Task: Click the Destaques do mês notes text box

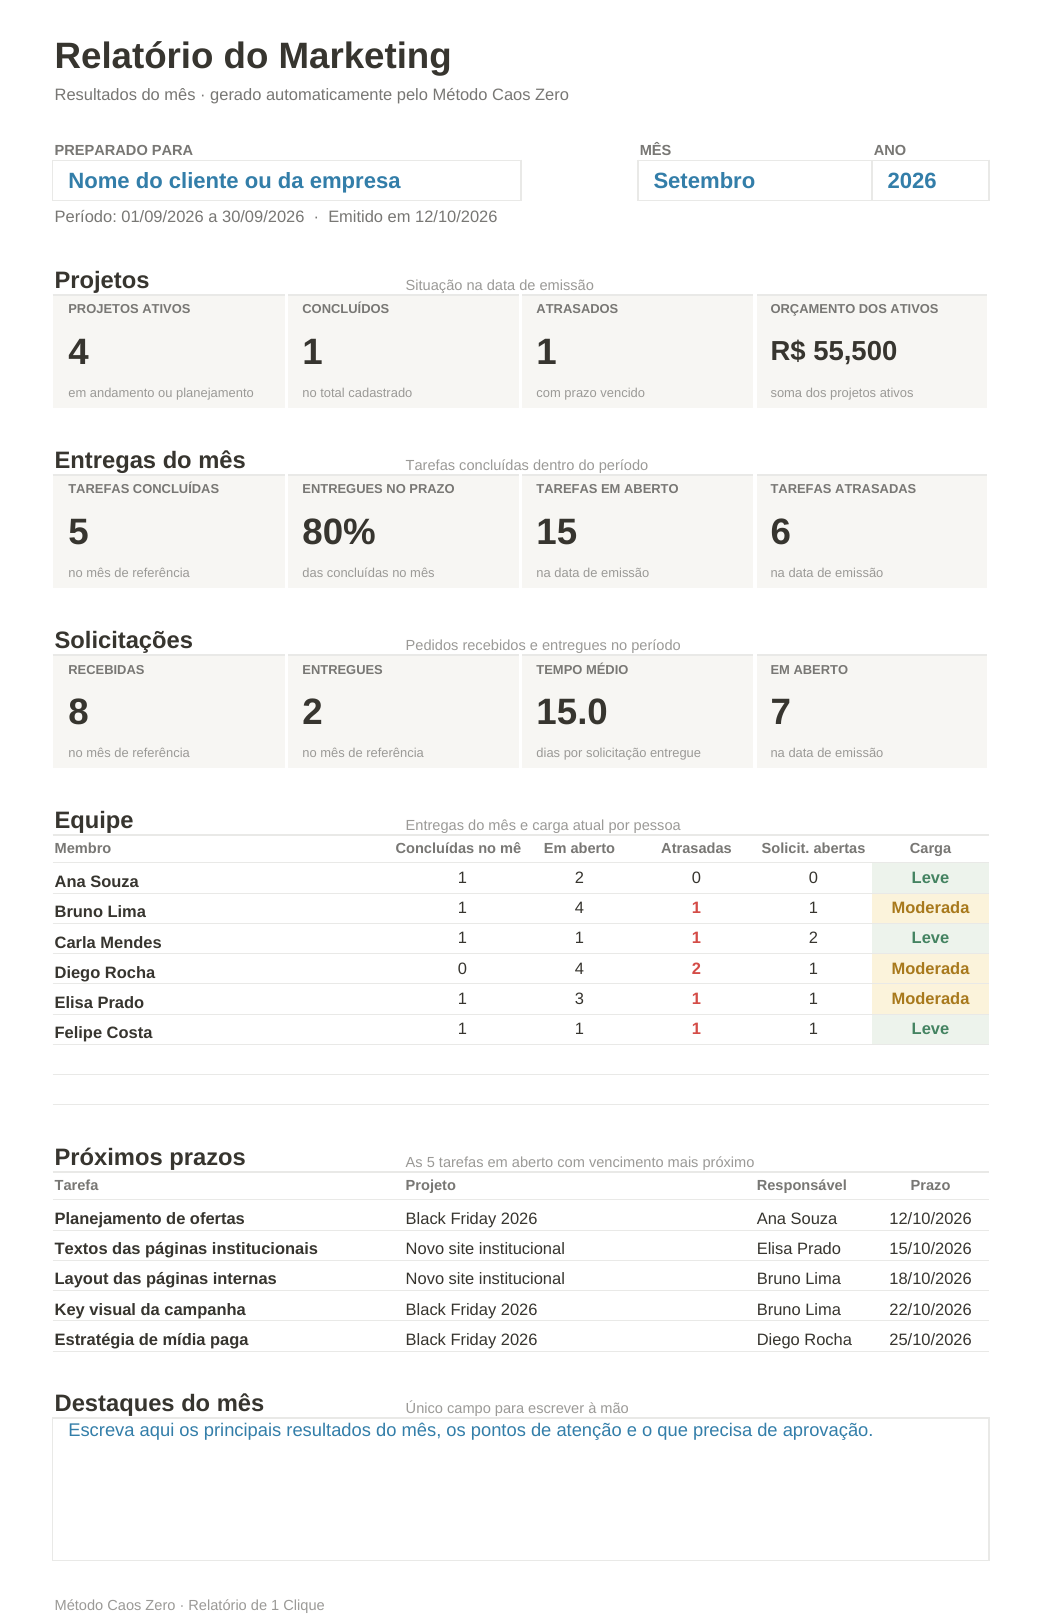Action: 521,1489
